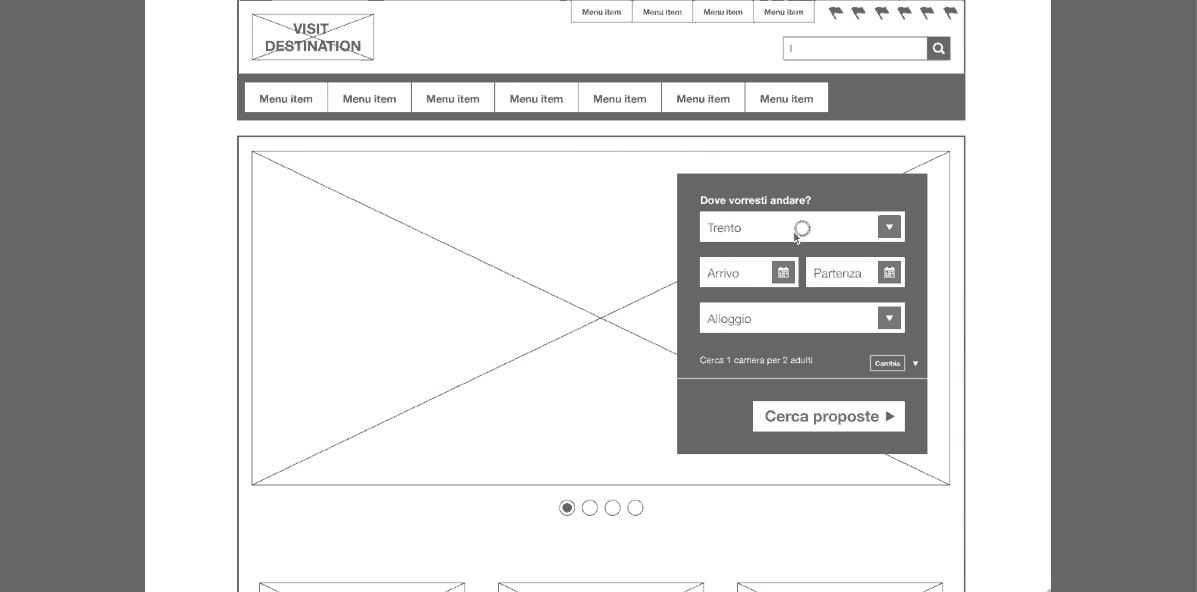Open seventh Menu item in main navigation

[x=786, y=98]
